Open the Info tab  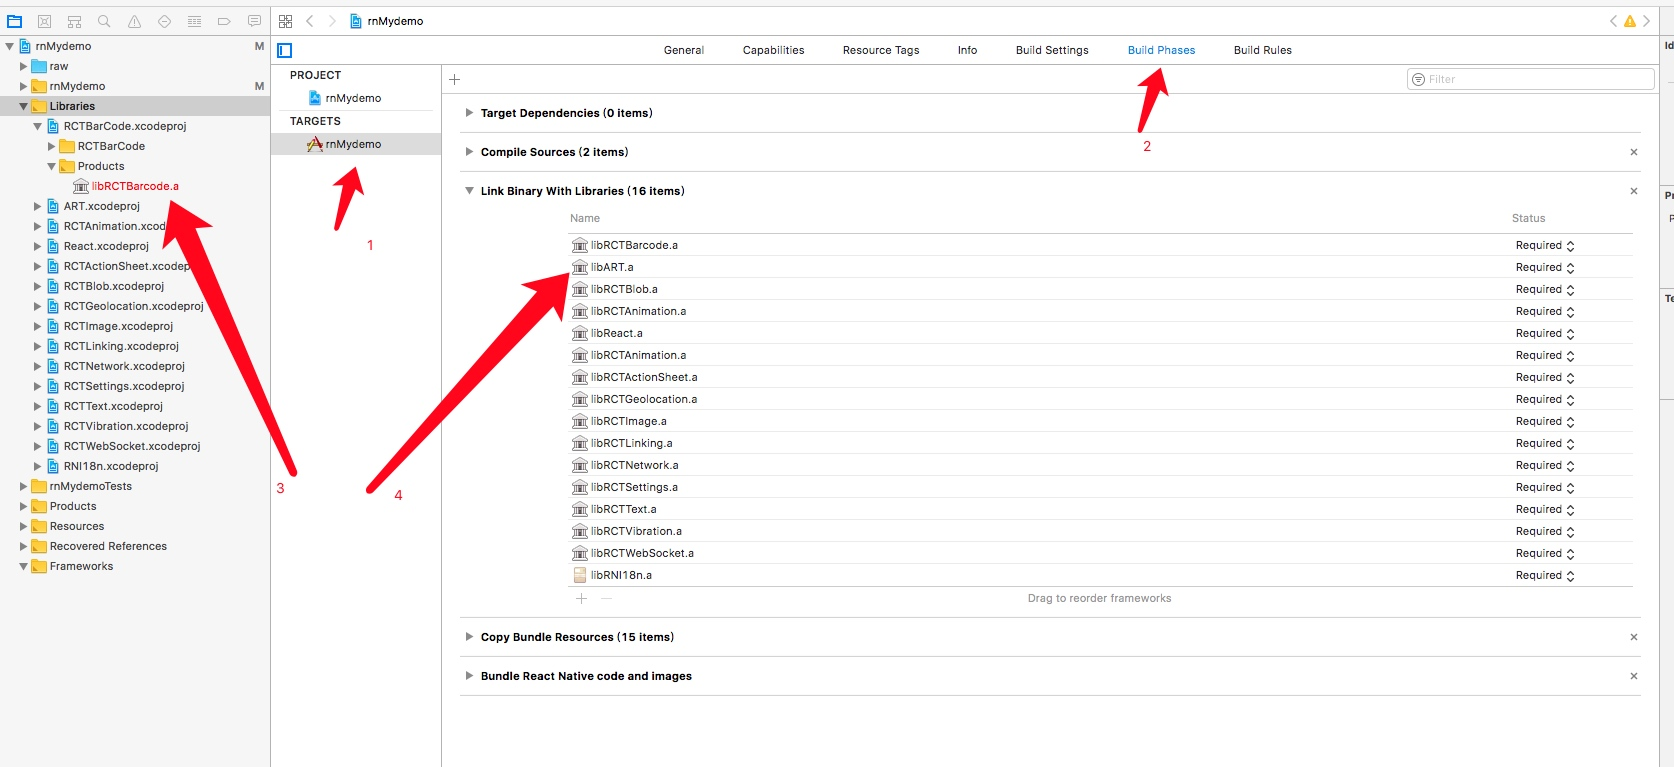(x=967, y=50)
